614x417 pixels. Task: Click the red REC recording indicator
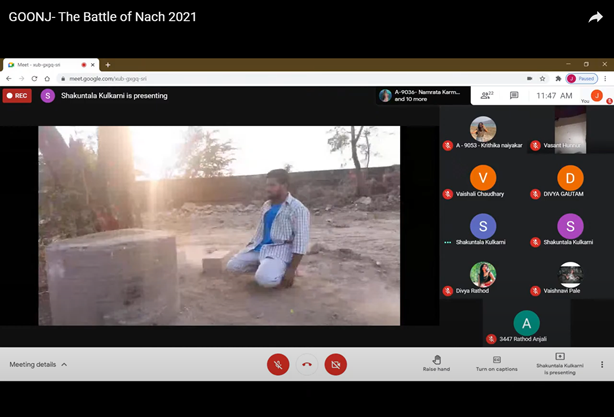pyautogui.click(x=17, y=96)
